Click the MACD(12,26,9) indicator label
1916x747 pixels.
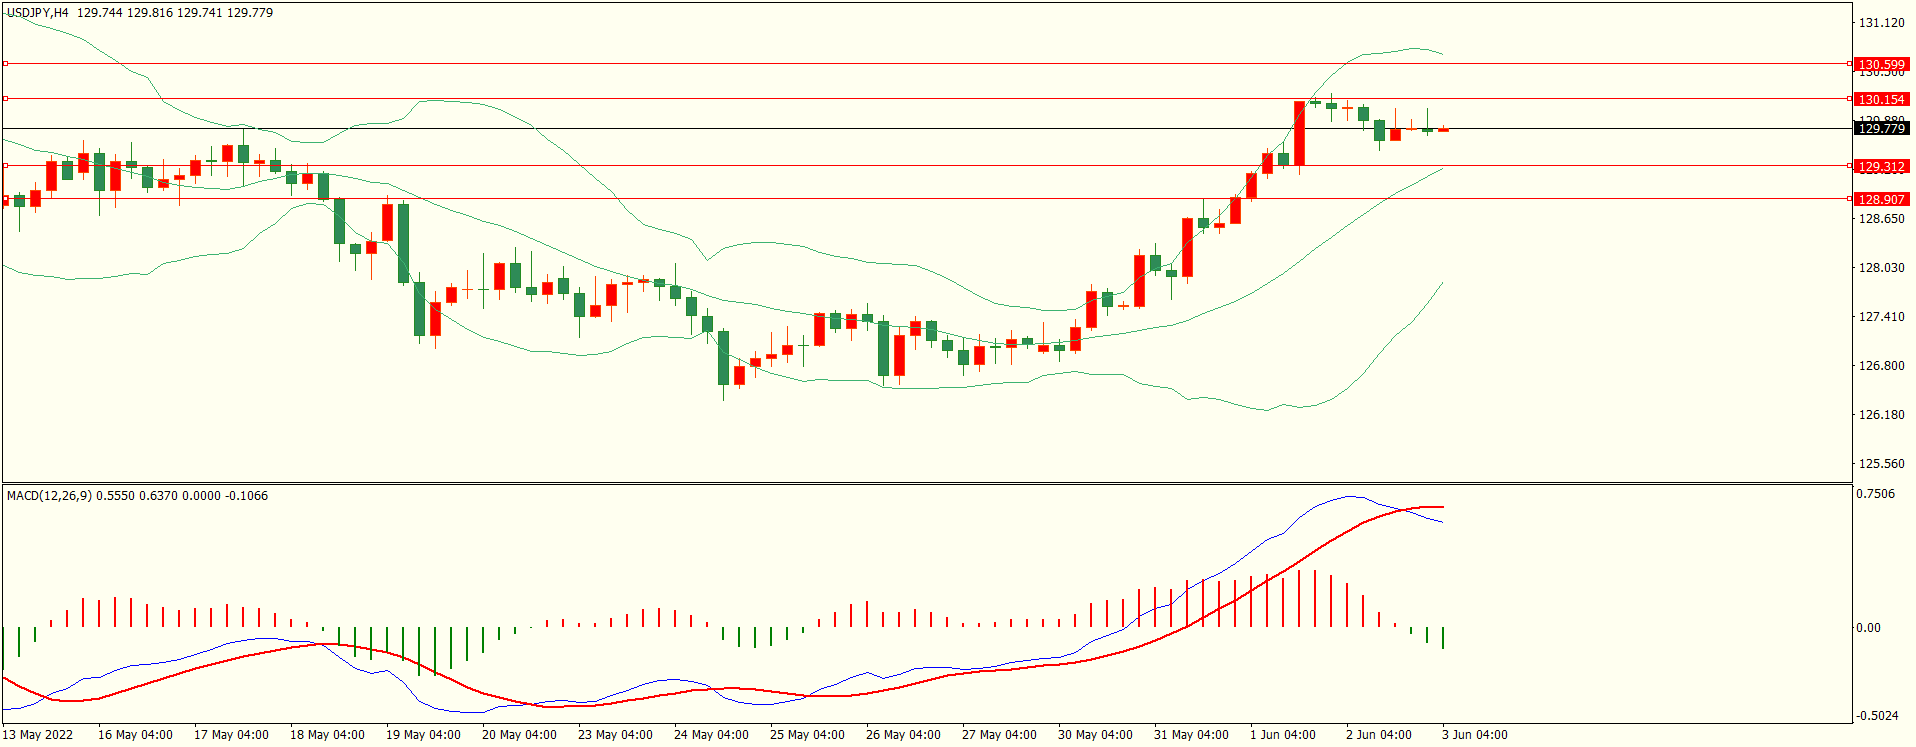click(x=49, y=496)
